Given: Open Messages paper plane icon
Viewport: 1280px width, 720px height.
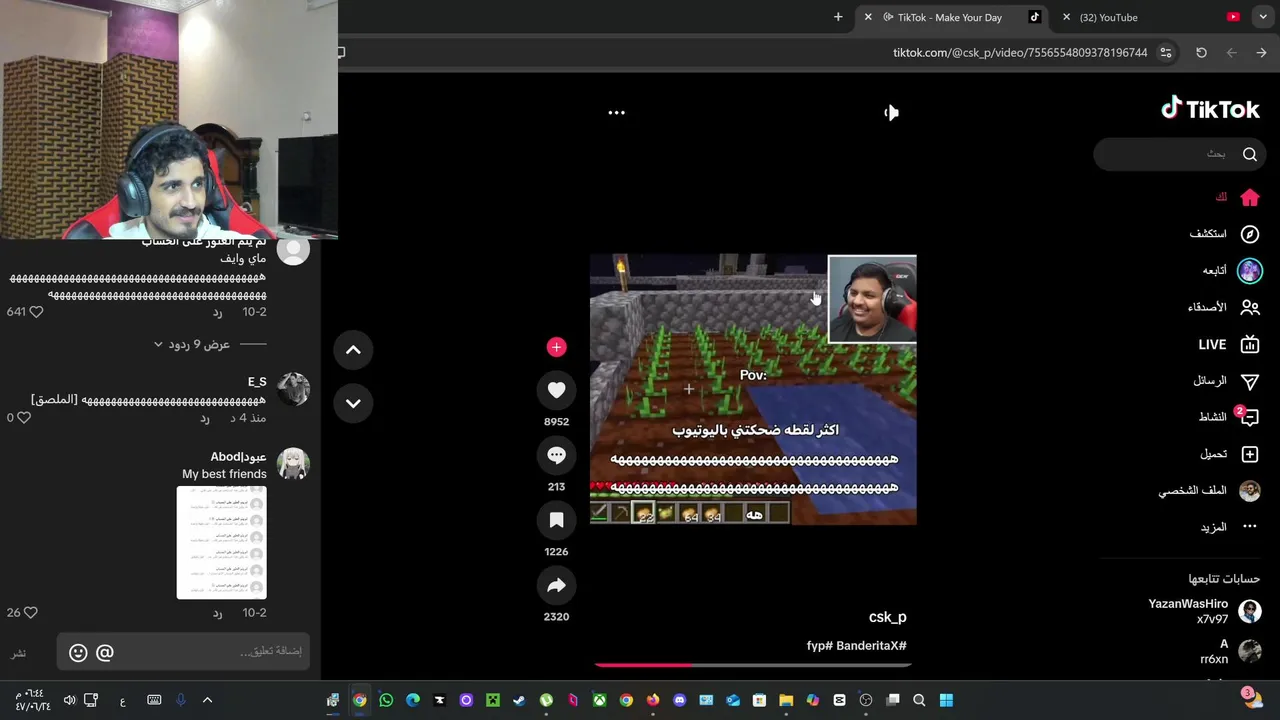Looking at the screenshot, I should point(1249,381).
